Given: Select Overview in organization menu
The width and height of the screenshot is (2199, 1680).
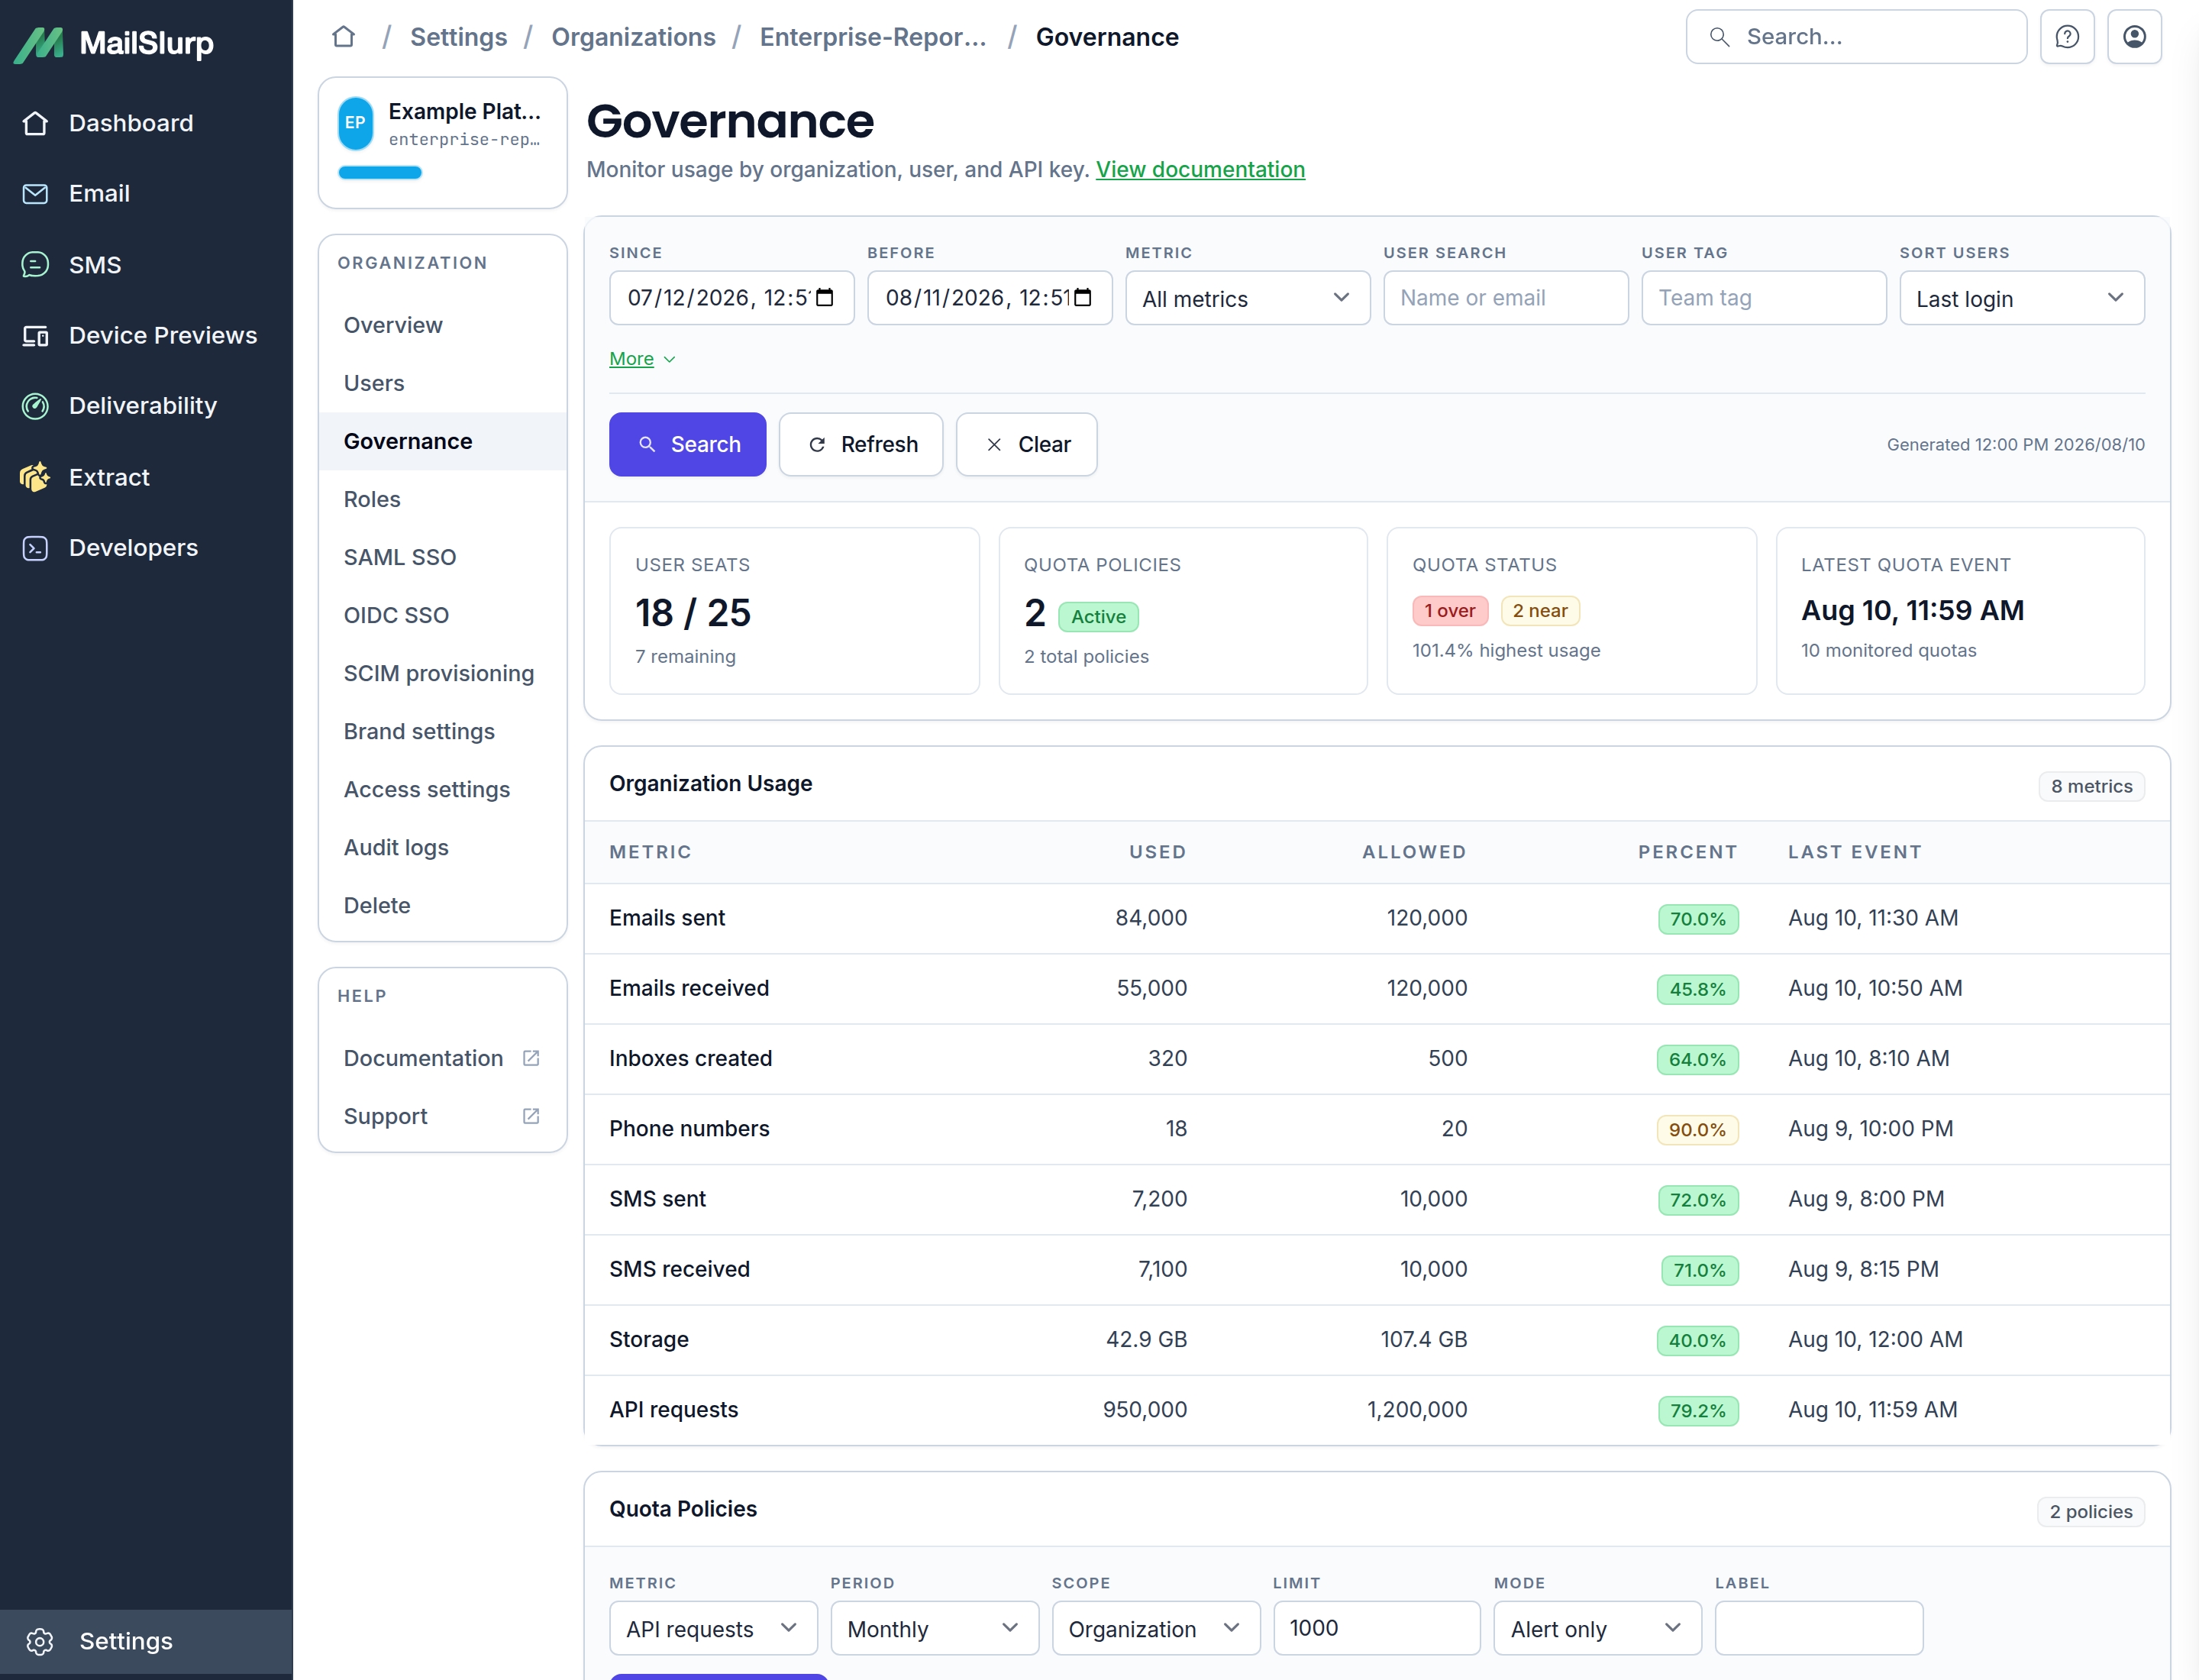Looking at the screenshot, I should pos(442,325).
